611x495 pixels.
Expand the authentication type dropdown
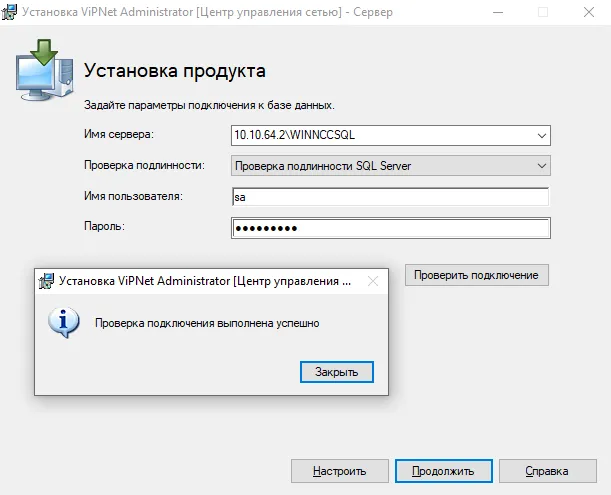coord(541,166)
